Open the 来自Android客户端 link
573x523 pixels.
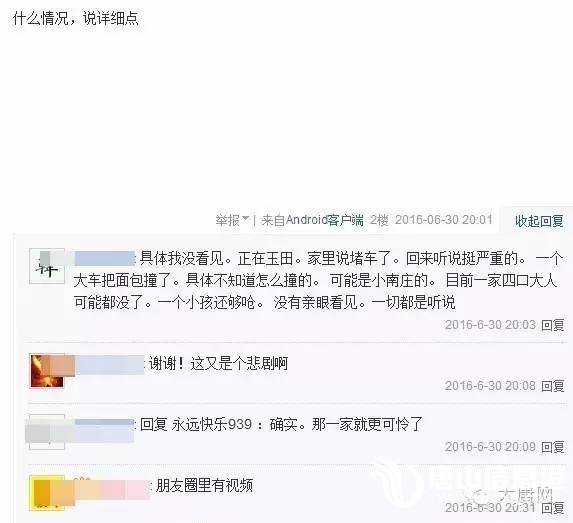[313, 220]
